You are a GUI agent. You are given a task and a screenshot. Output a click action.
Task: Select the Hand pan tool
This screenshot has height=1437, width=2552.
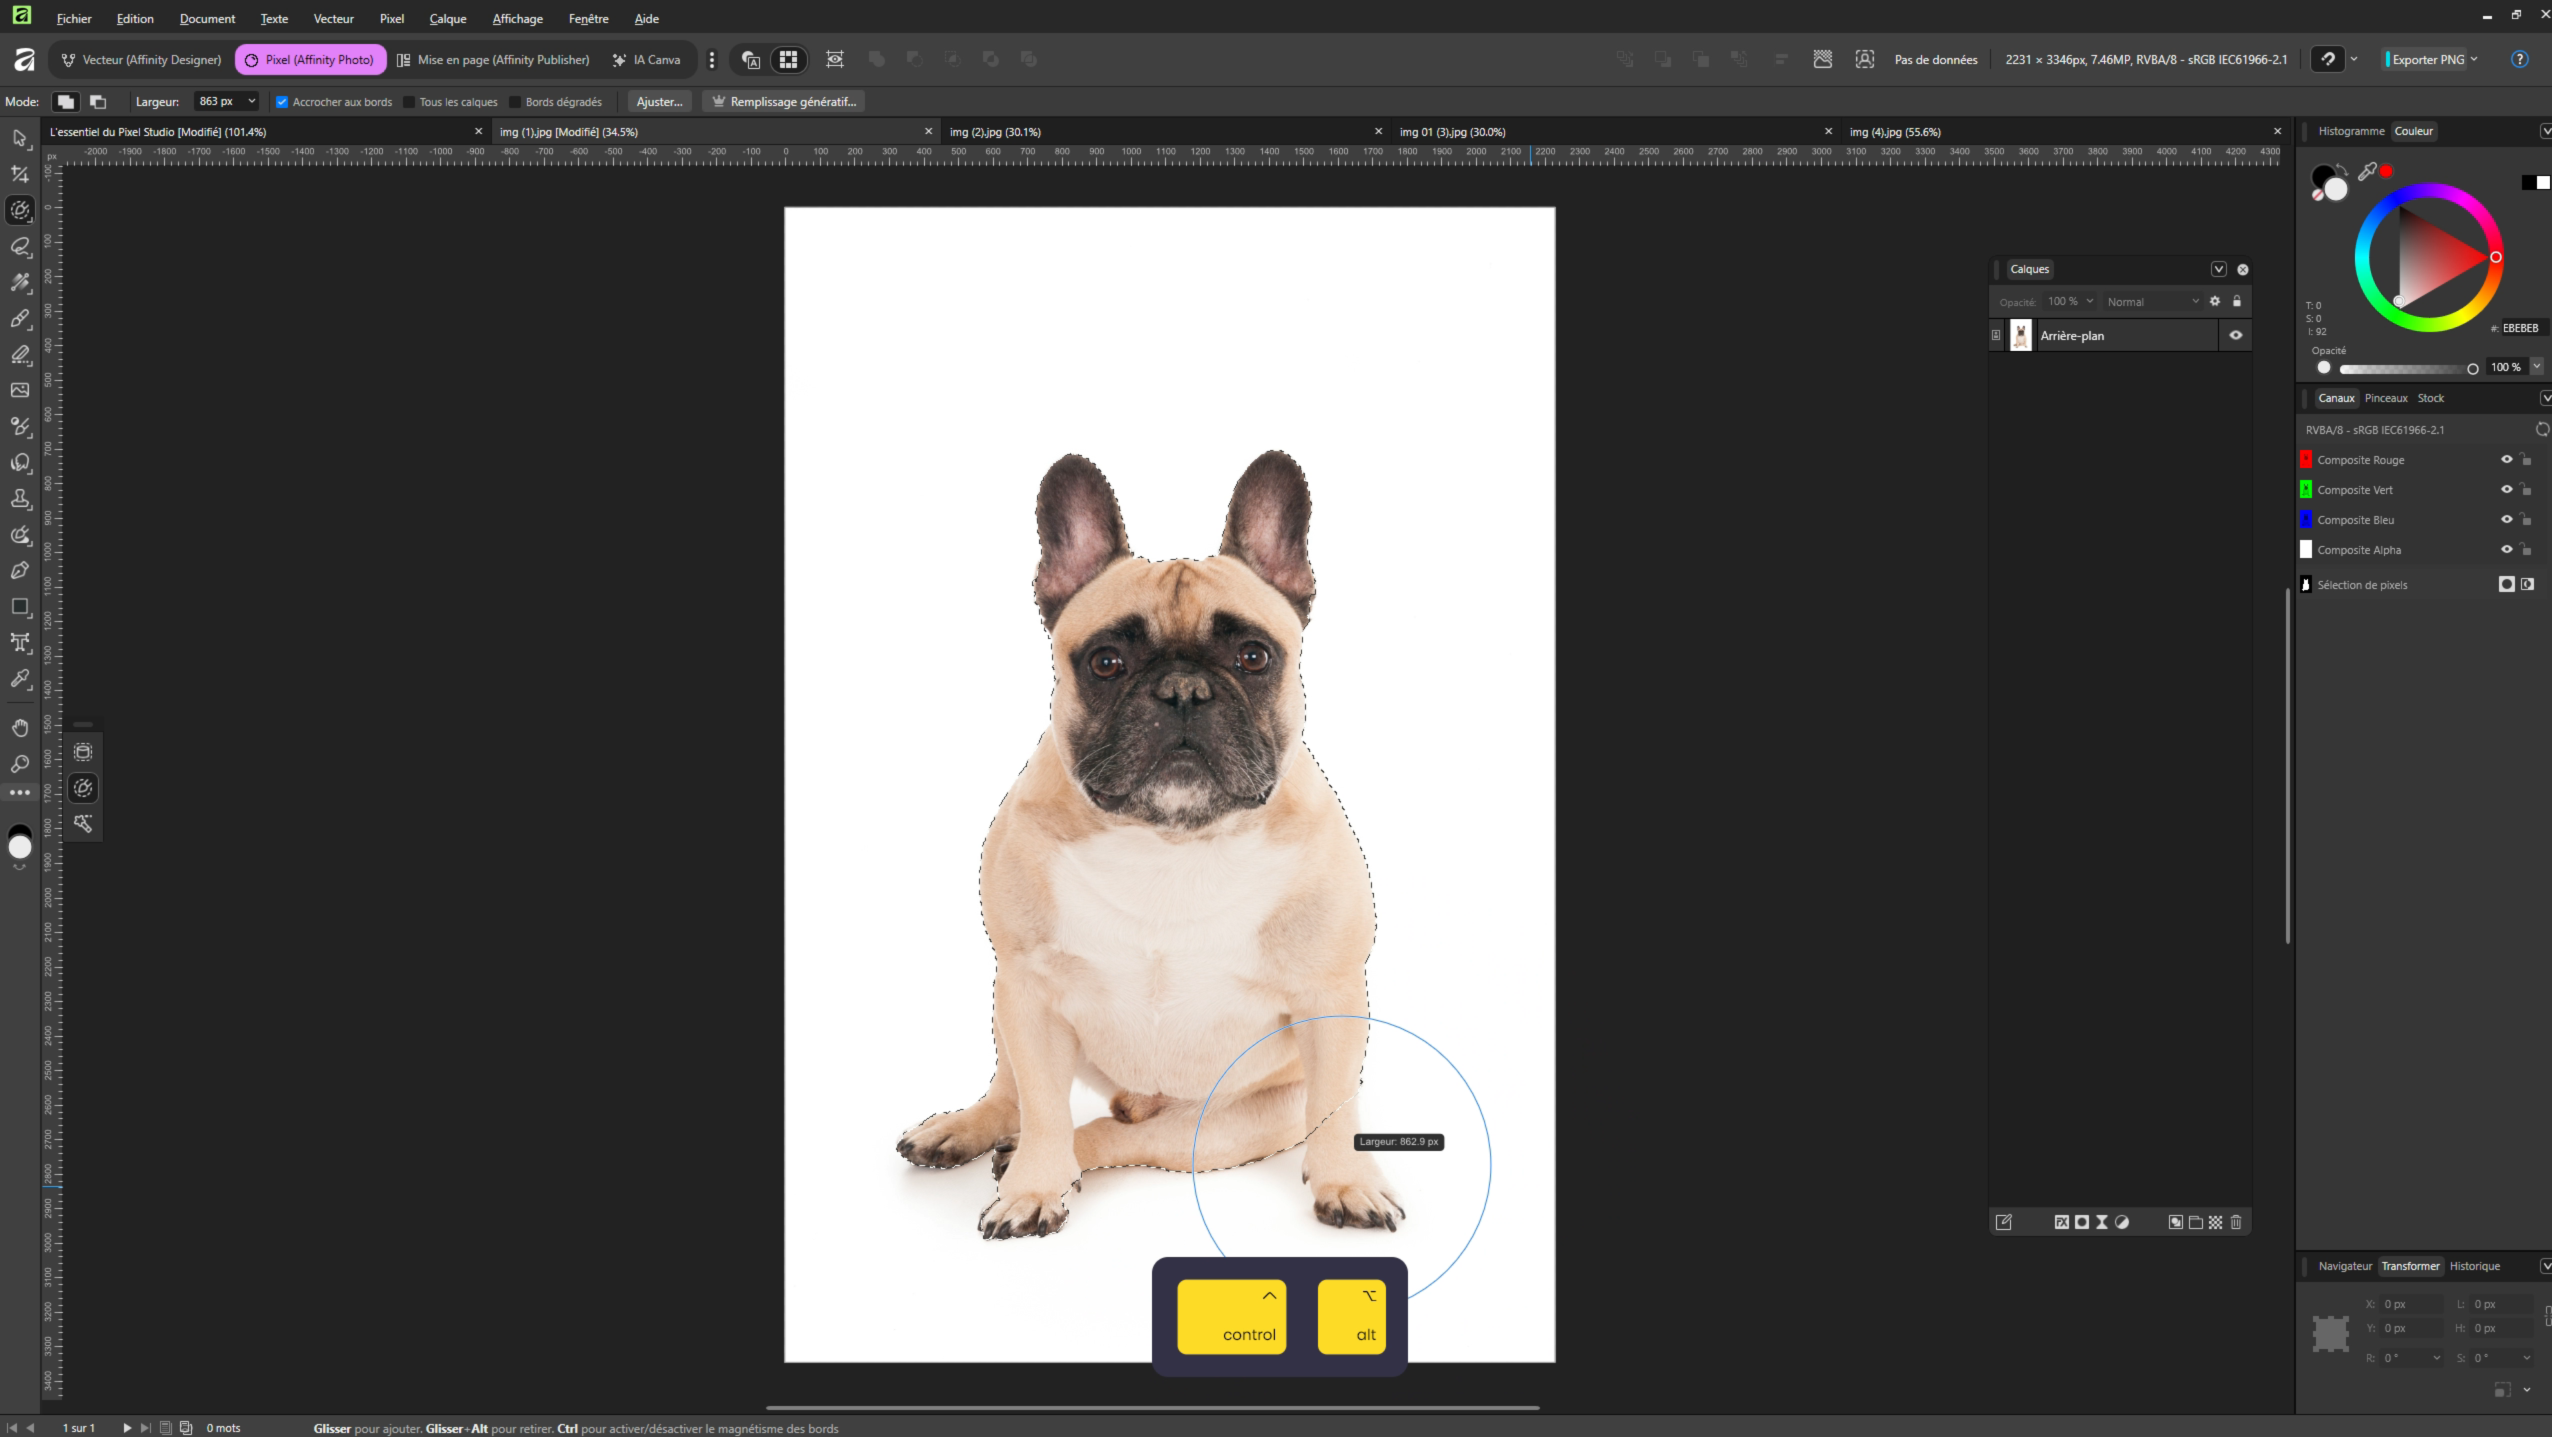point(20,727)
